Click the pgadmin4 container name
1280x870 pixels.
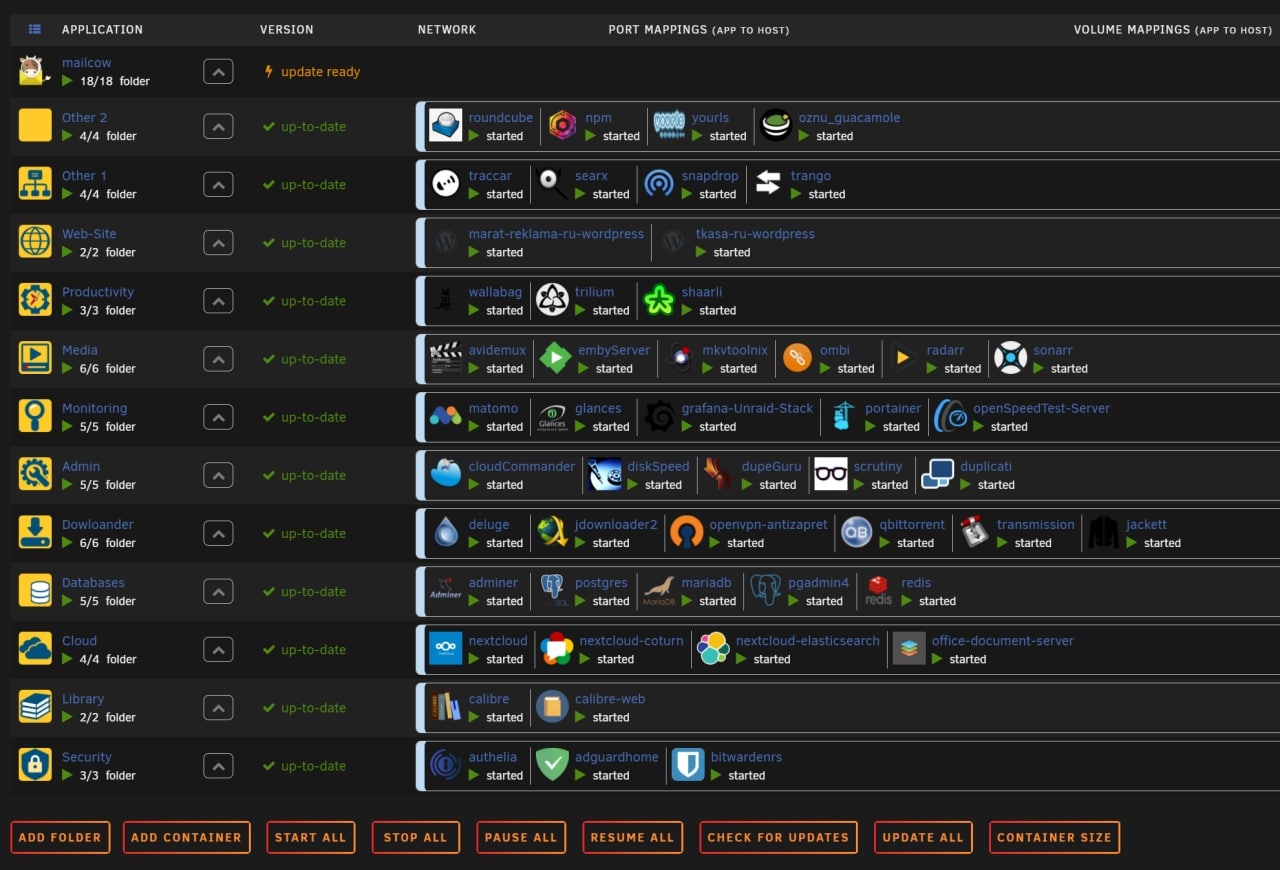(x=818, y=582)
